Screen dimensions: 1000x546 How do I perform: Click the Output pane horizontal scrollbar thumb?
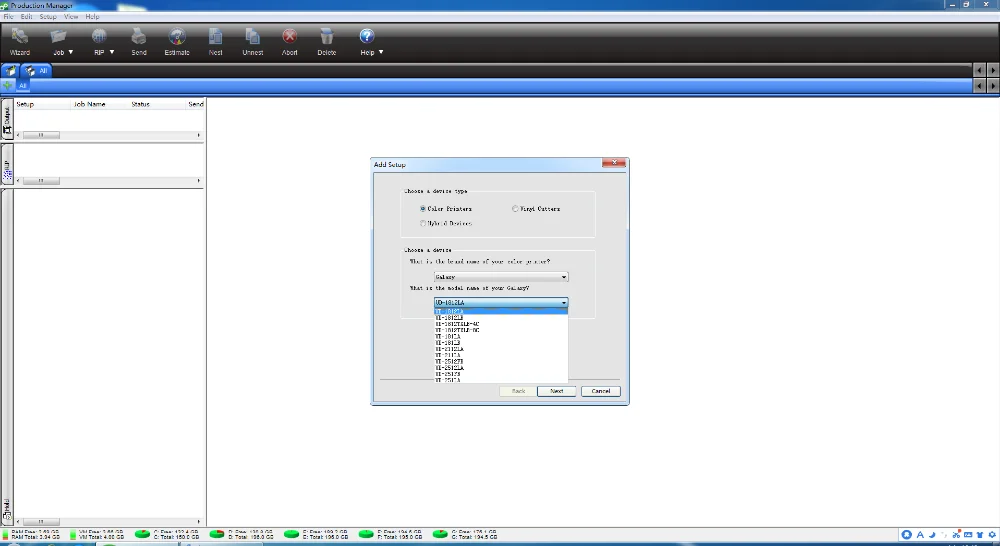tap(40, 135)
